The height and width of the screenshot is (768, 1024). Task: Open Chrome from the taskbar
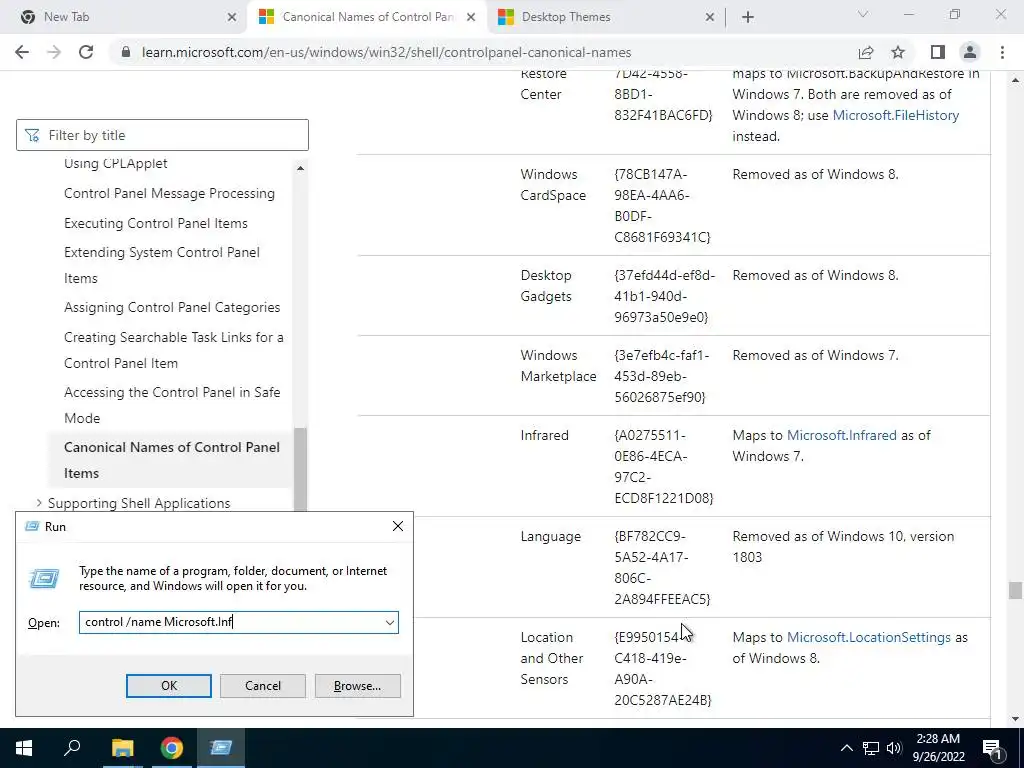pyautogui.click(x=172, y=748)
